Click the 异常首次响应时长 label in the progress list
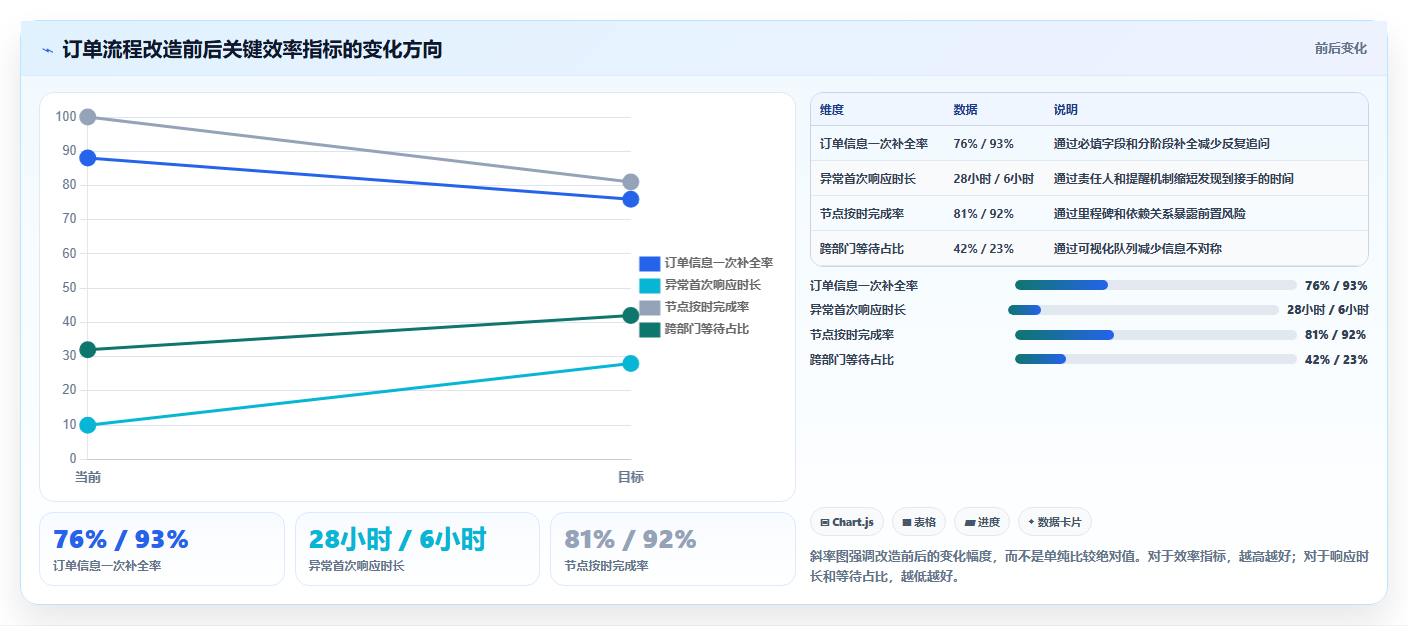 coord(858,310)
